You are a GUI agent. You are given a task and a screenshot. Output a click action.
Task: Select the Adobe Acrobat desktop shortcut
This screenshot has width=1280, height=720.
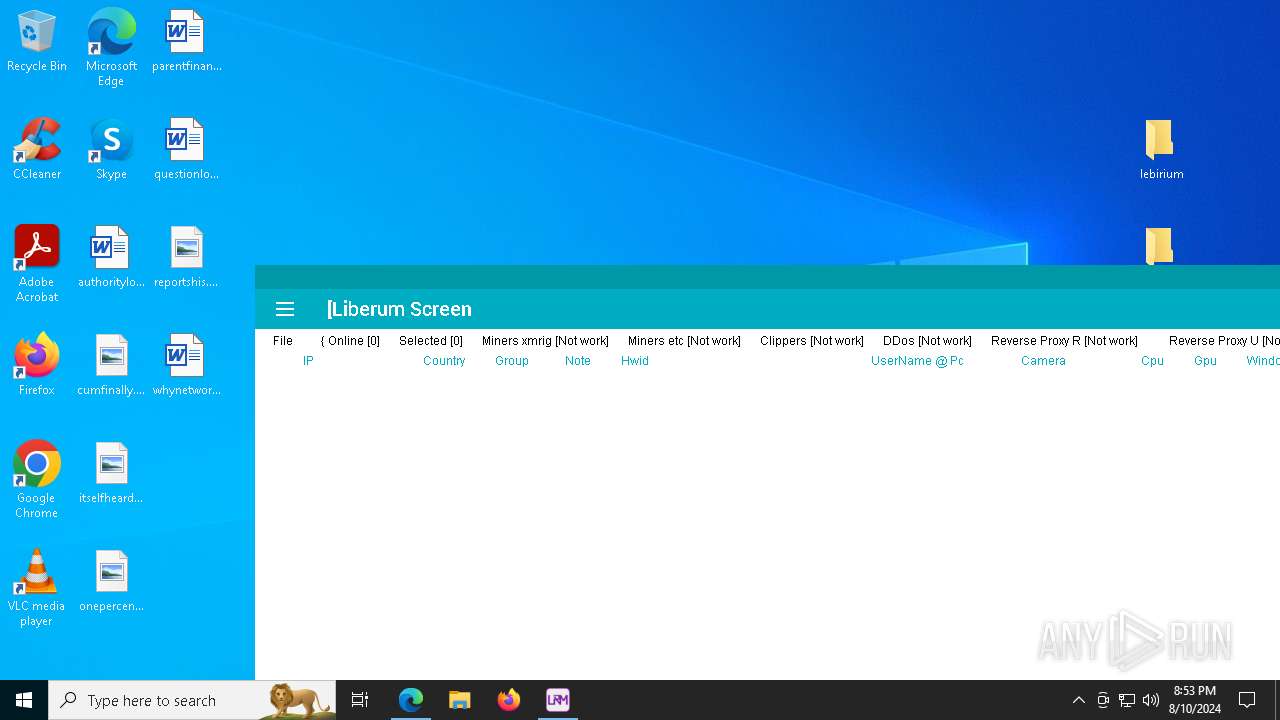[x=37, y=264]
